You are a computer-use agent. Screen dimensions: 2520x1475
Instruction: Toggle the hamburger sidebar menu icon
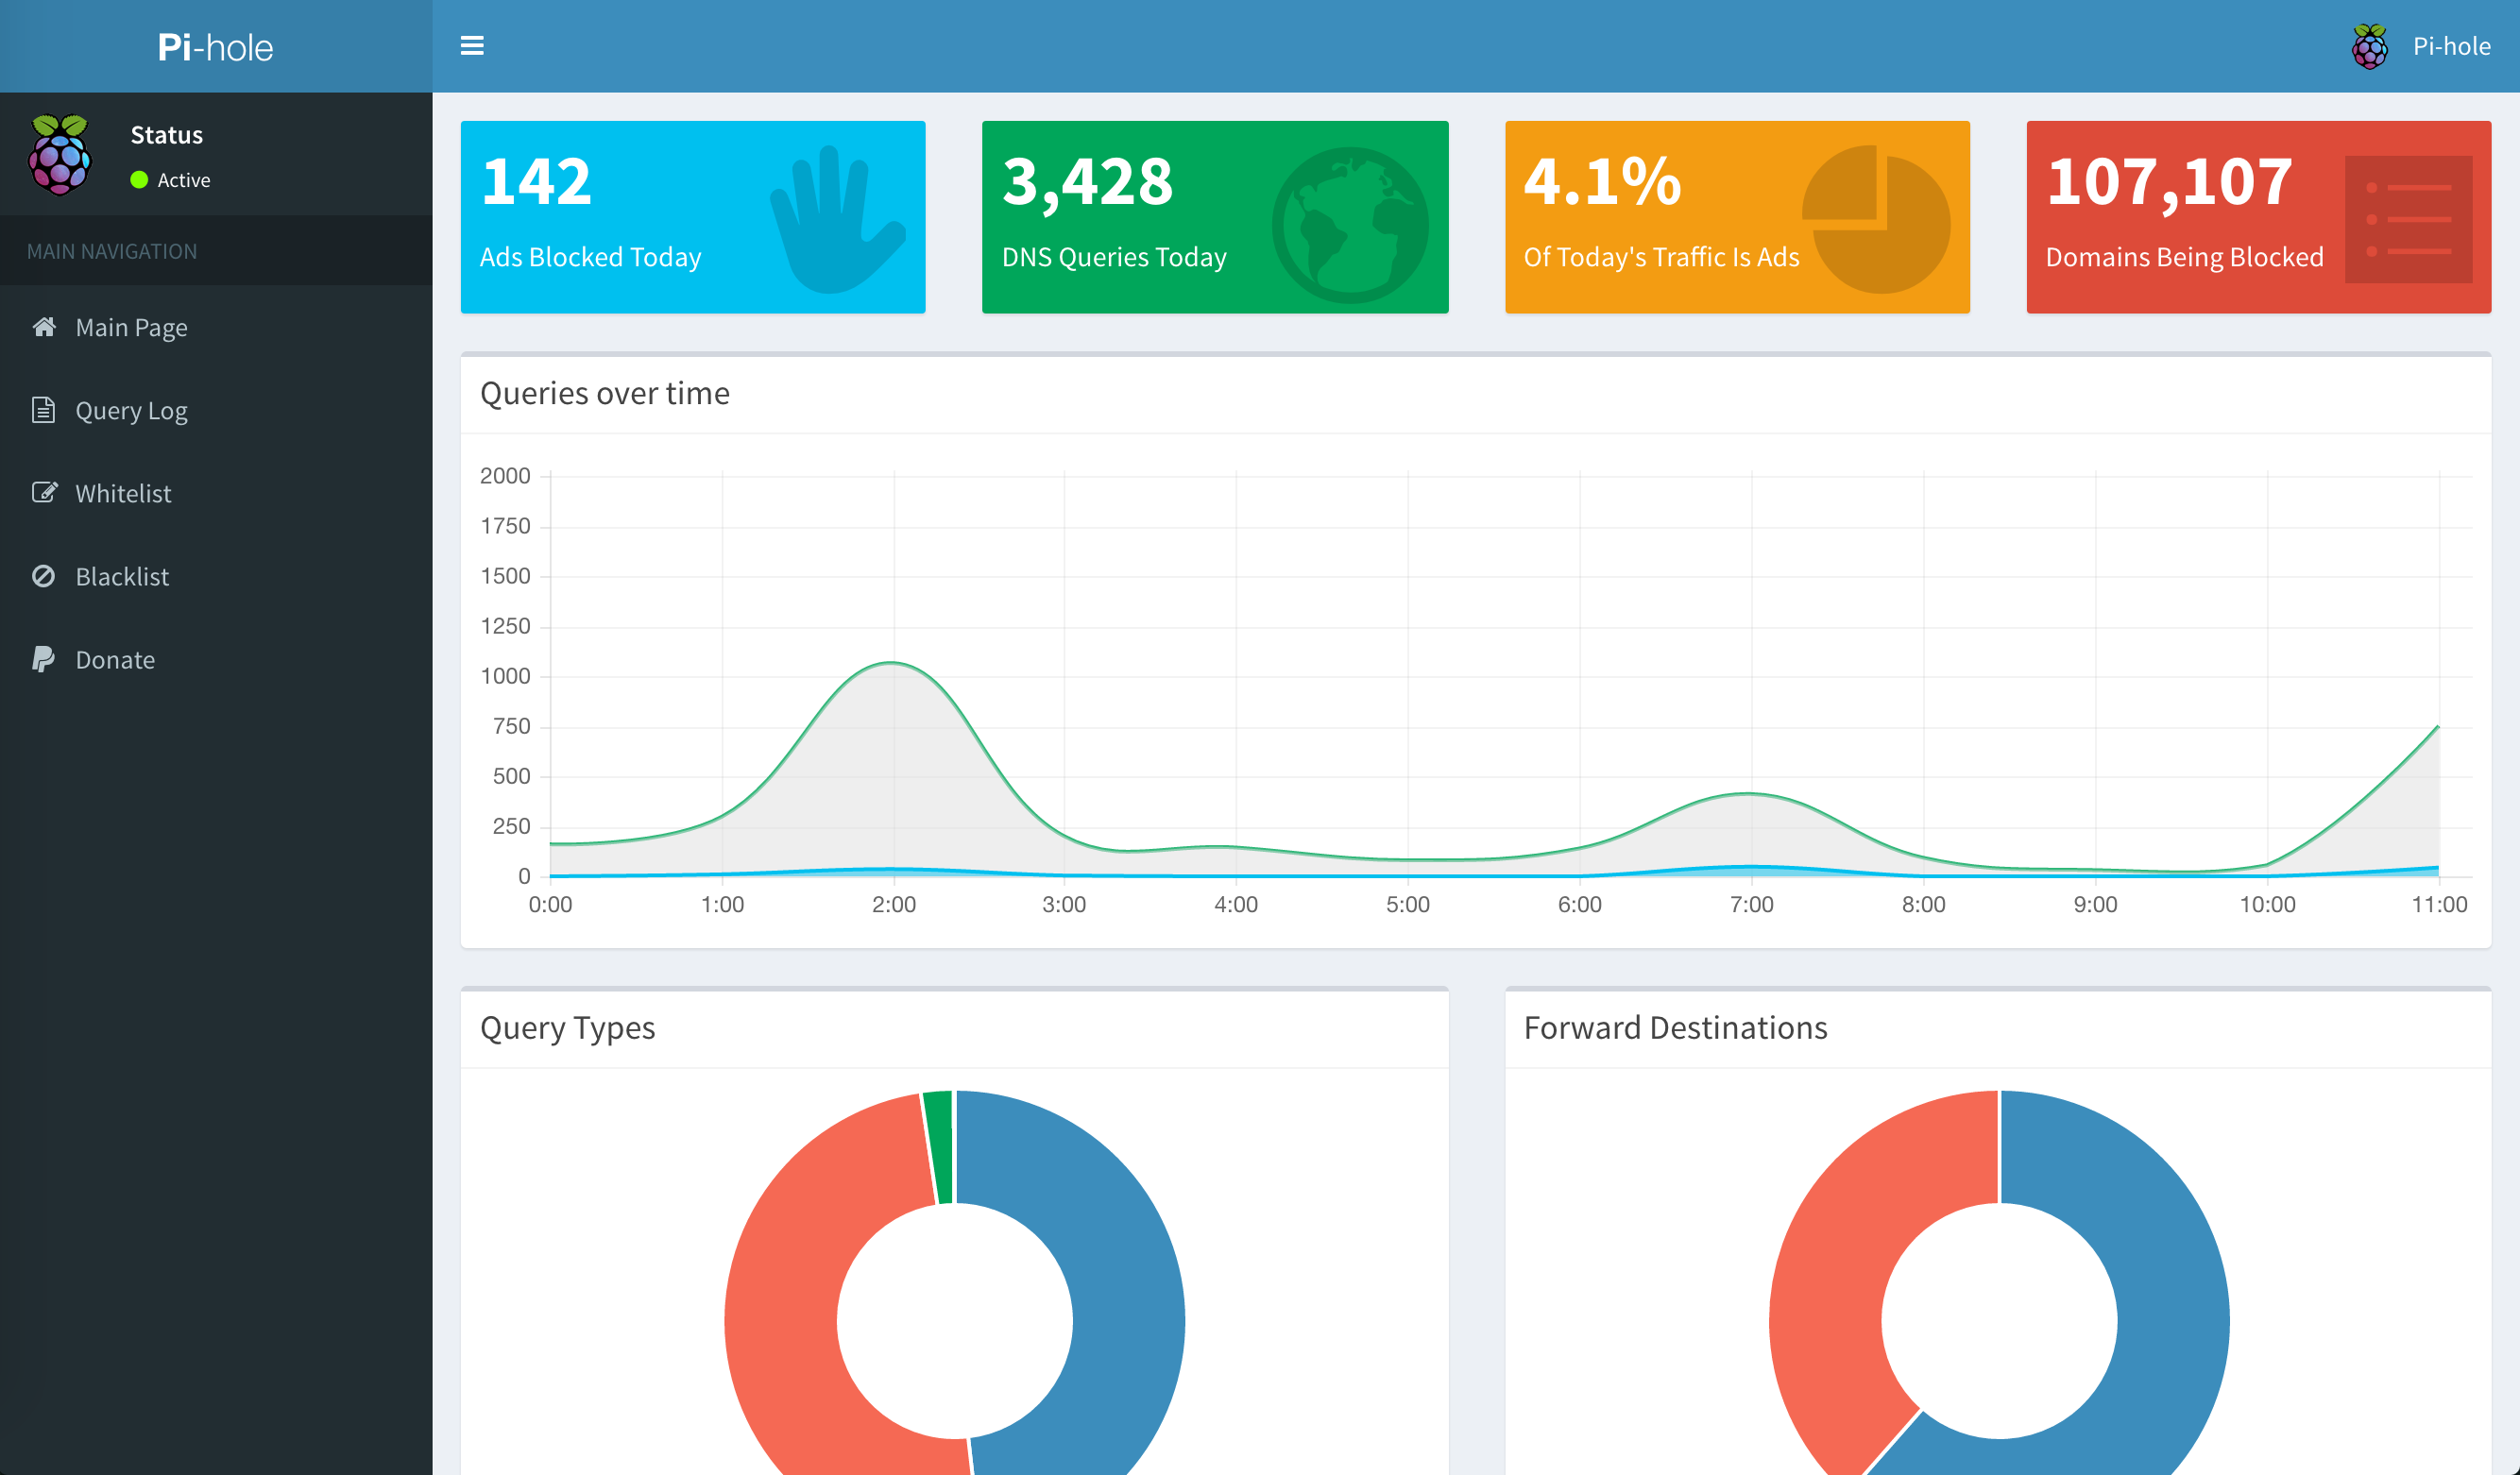472,46
